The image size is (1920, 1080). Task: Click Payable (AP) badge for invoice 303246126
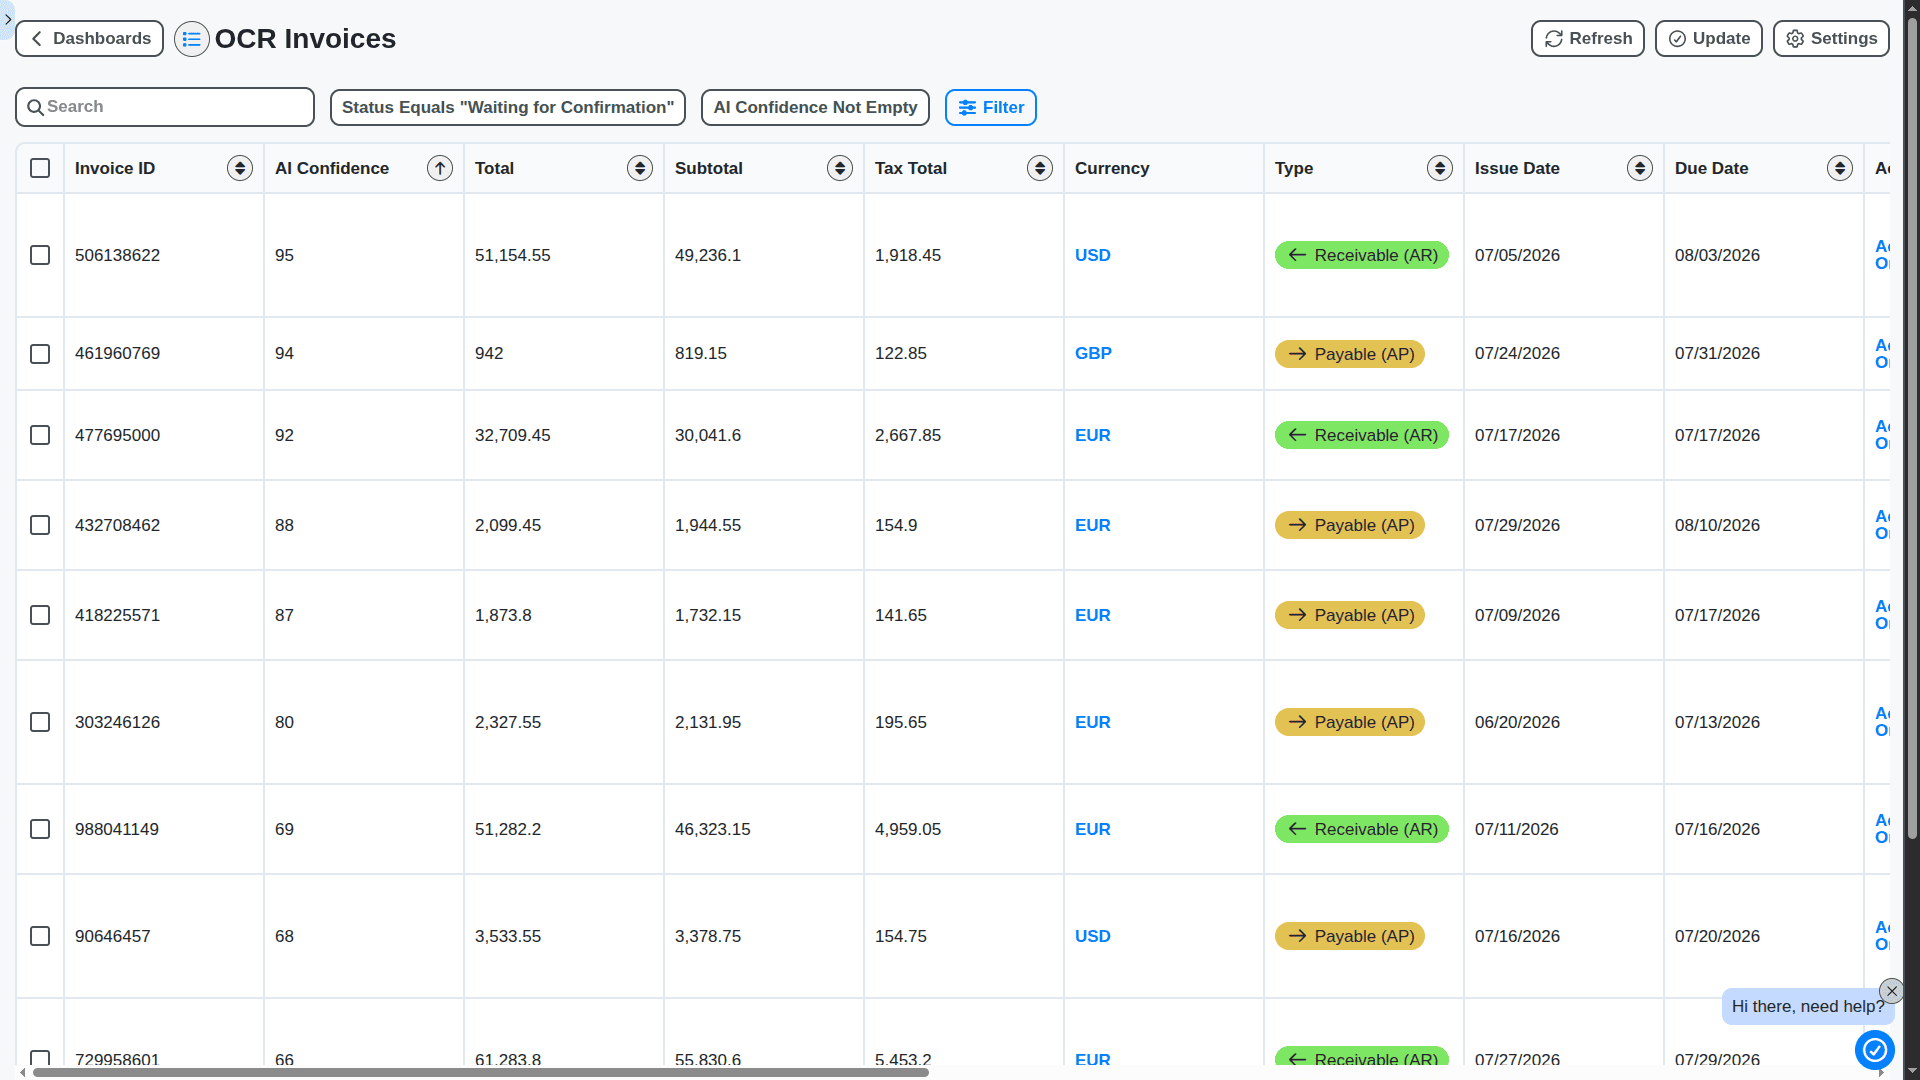point(1349,722)
